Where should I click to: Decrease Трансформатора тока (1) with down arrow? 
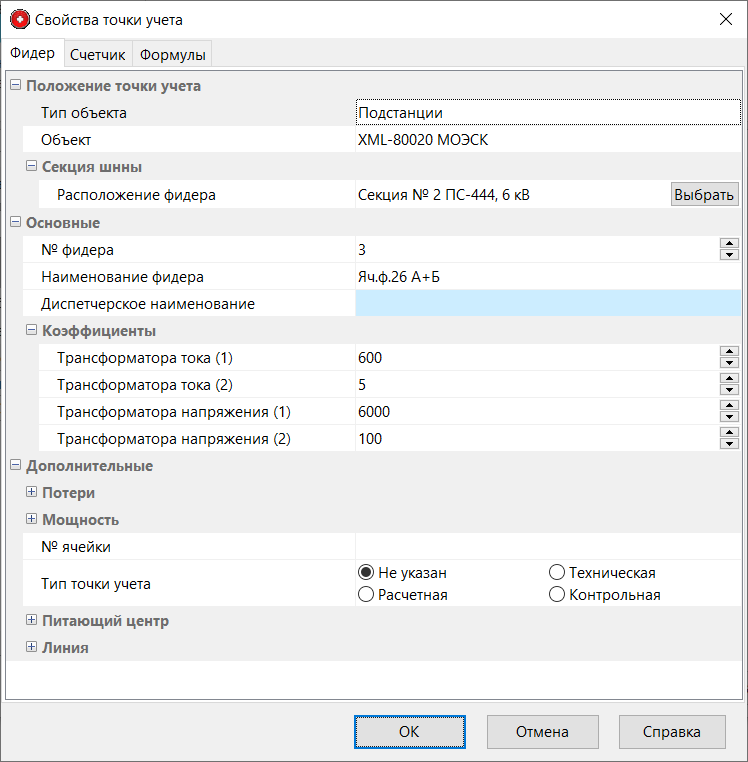click(x=729, y=363)
